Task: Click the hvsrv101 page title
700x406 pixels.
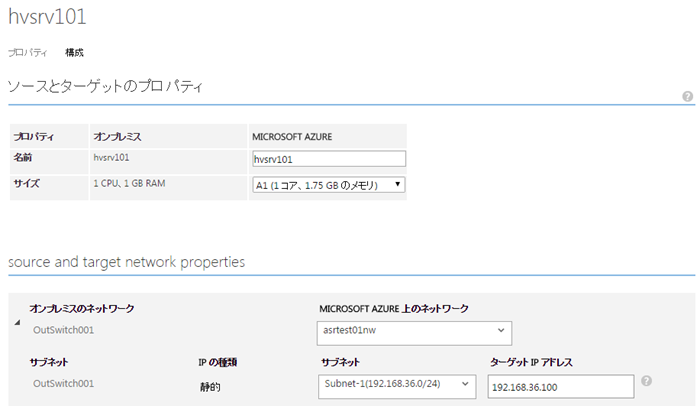Action: 47,17
